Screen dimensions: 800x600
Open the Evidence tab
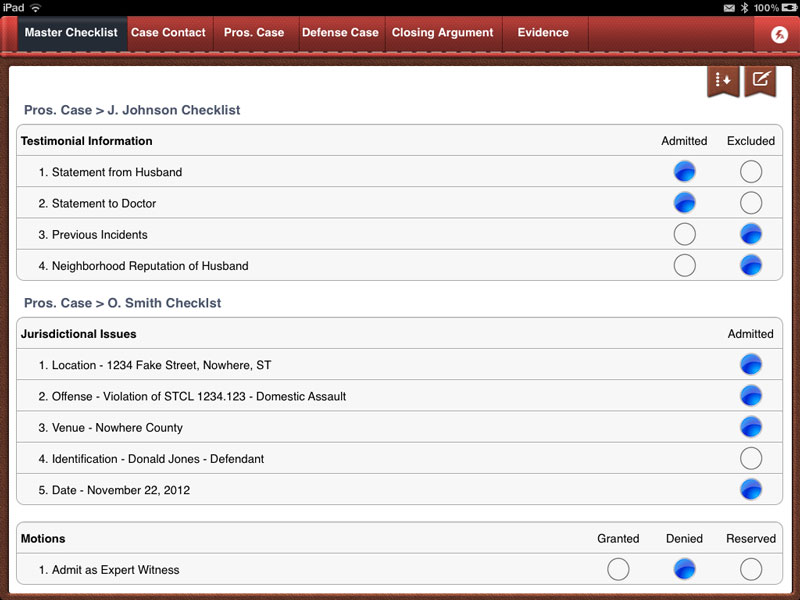tap(541, 32)
